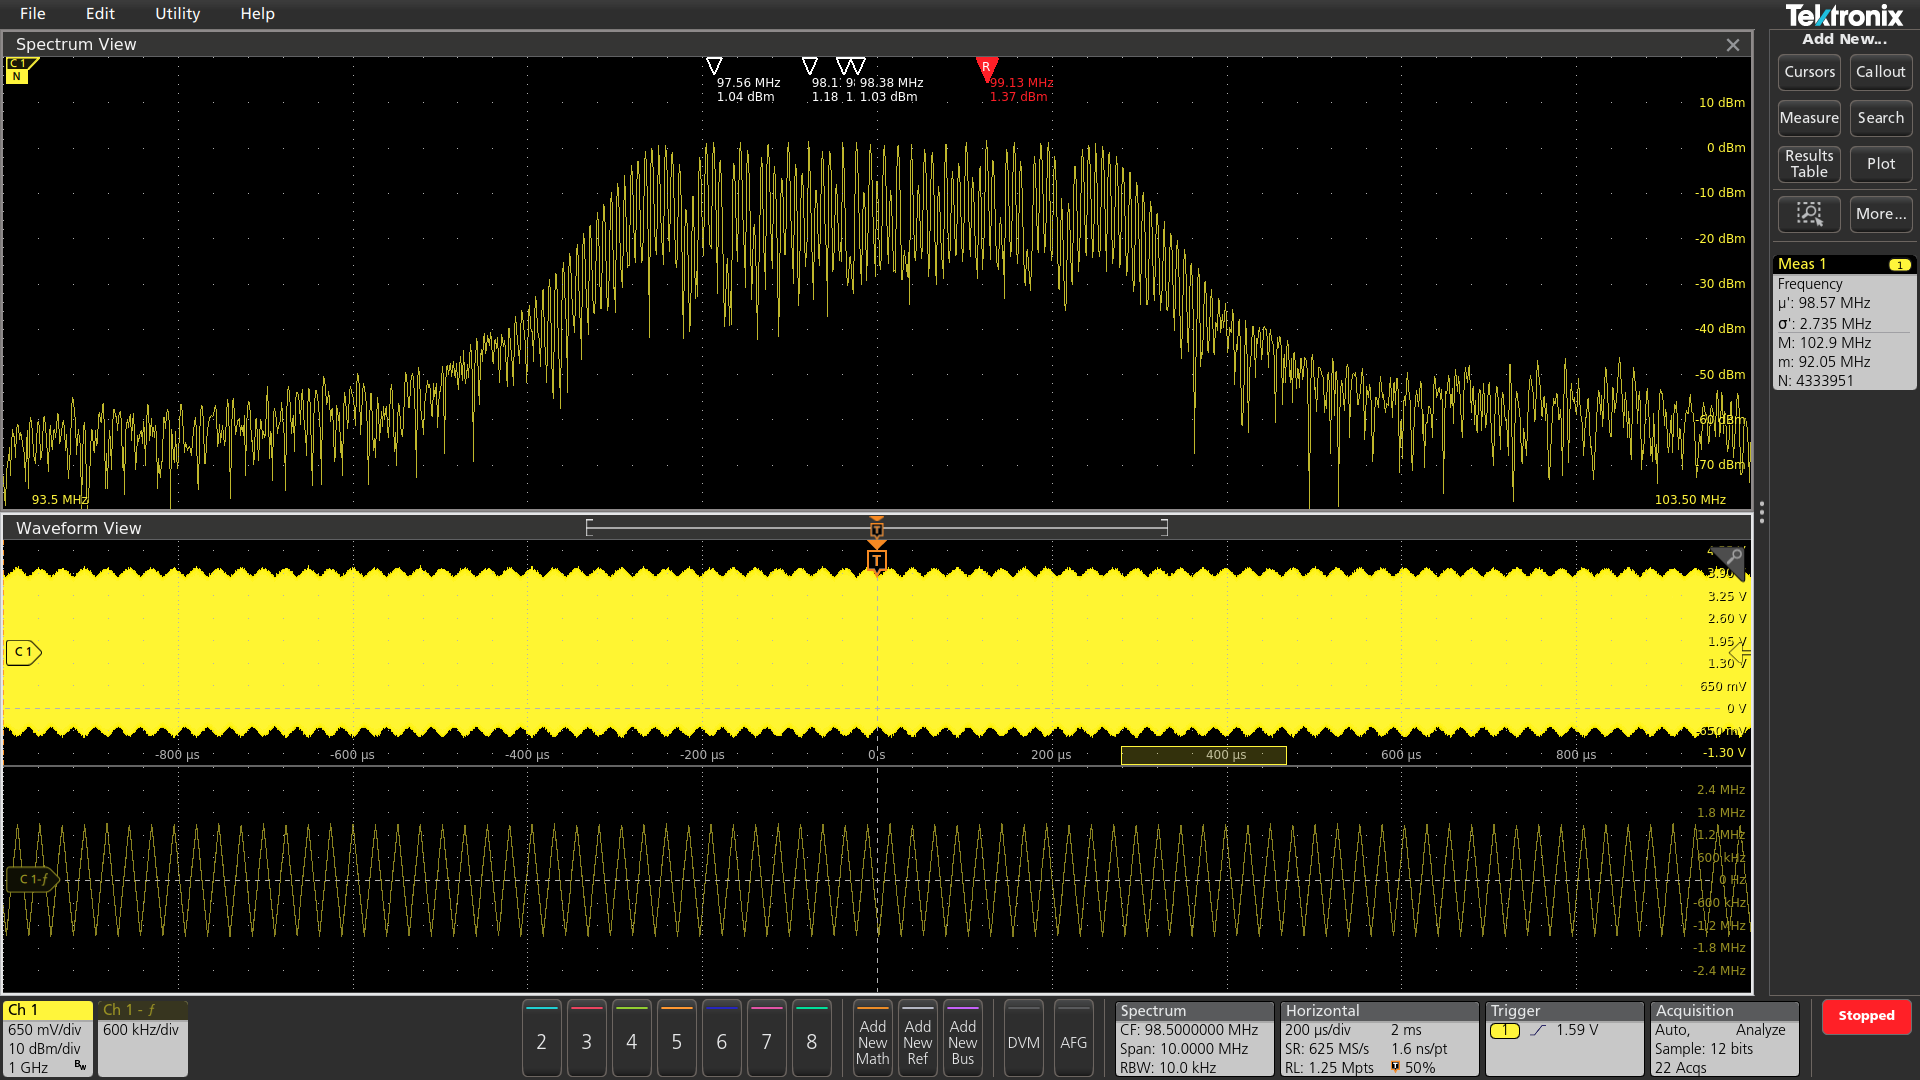Open the Search function

tap(1881, 118)
